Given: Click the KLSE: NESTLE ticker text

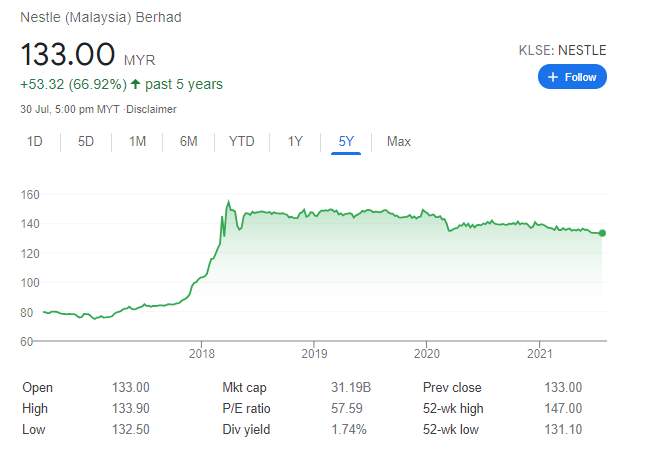Looking at the screenshot, I should point(562,50).
